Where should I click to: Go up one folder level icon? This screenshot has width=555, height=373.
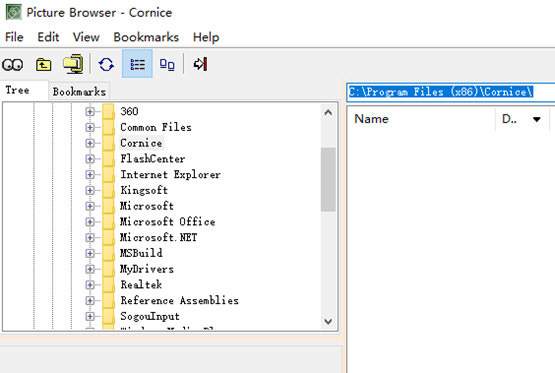[x=44, y=64]
